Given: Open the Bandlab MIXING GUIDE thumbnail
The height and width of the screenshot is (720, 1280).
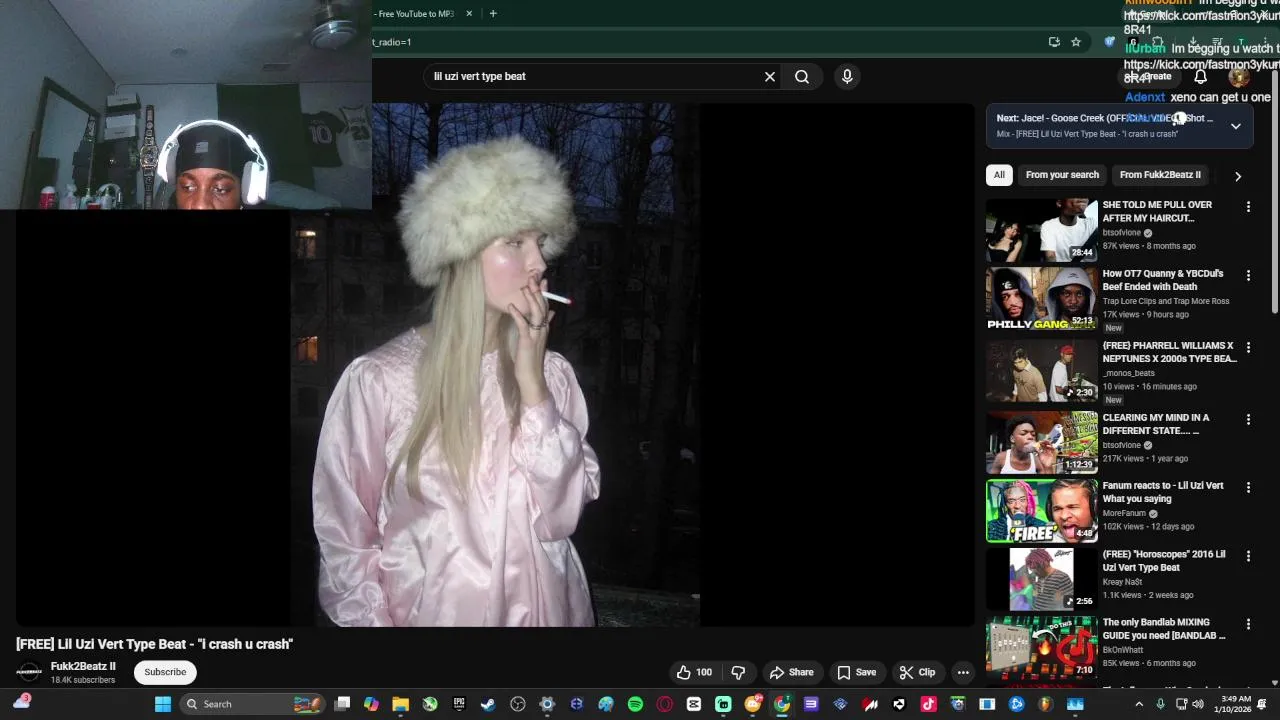Looking at the screenshot, I should 1042,647.
